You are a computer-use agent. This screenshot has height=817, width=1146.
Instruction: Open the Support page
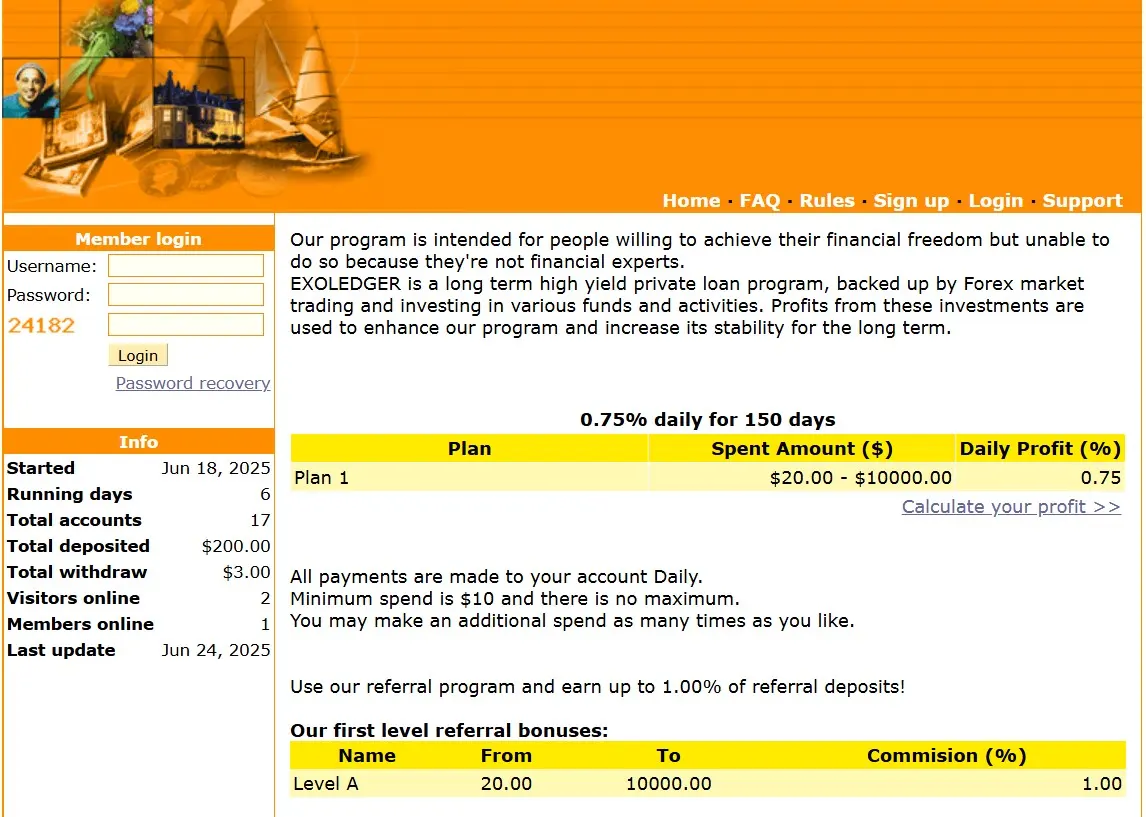[1082, 201]
